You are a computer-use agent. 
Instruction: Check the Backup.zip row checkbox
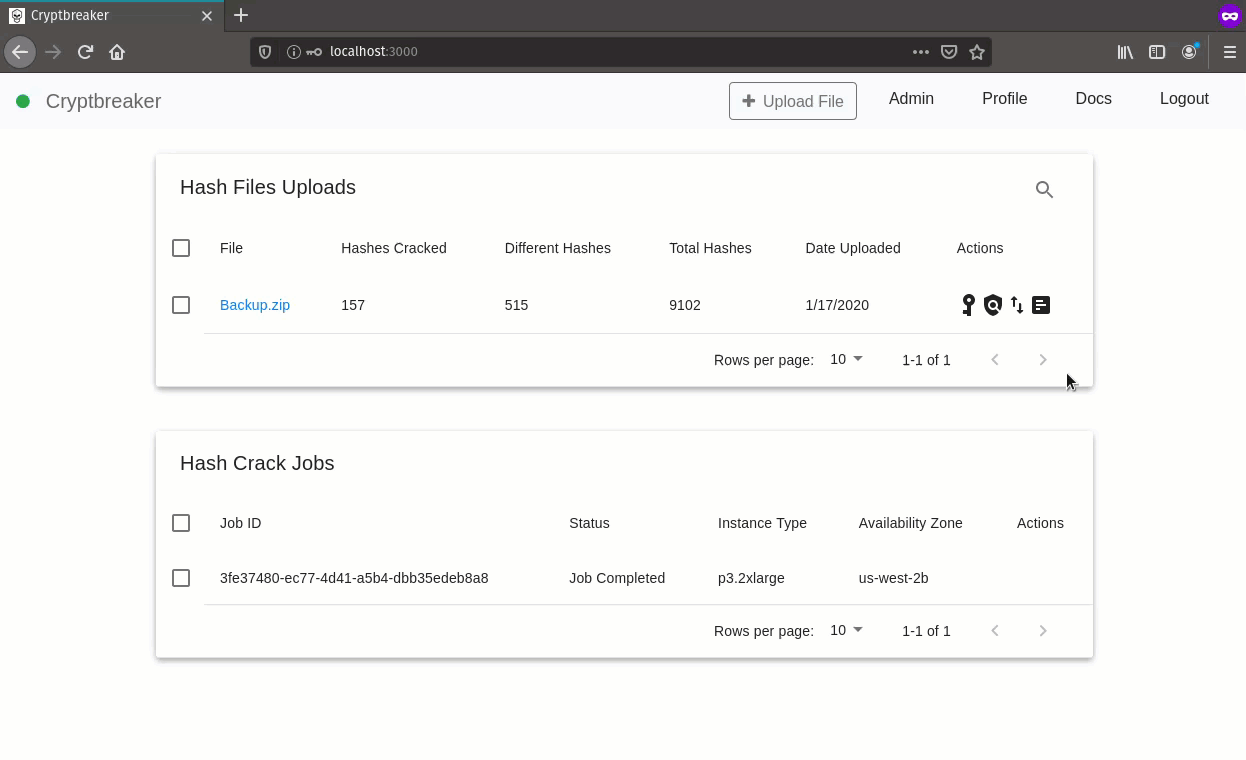[x=181, y=305]
